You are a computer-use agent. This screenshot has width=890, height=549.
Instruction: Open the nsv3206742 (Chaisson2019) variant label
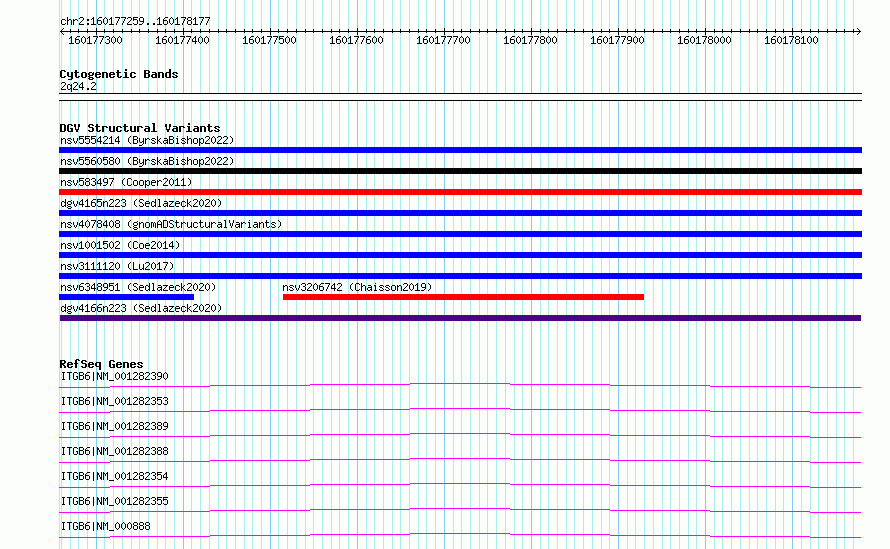pos(357,287)
